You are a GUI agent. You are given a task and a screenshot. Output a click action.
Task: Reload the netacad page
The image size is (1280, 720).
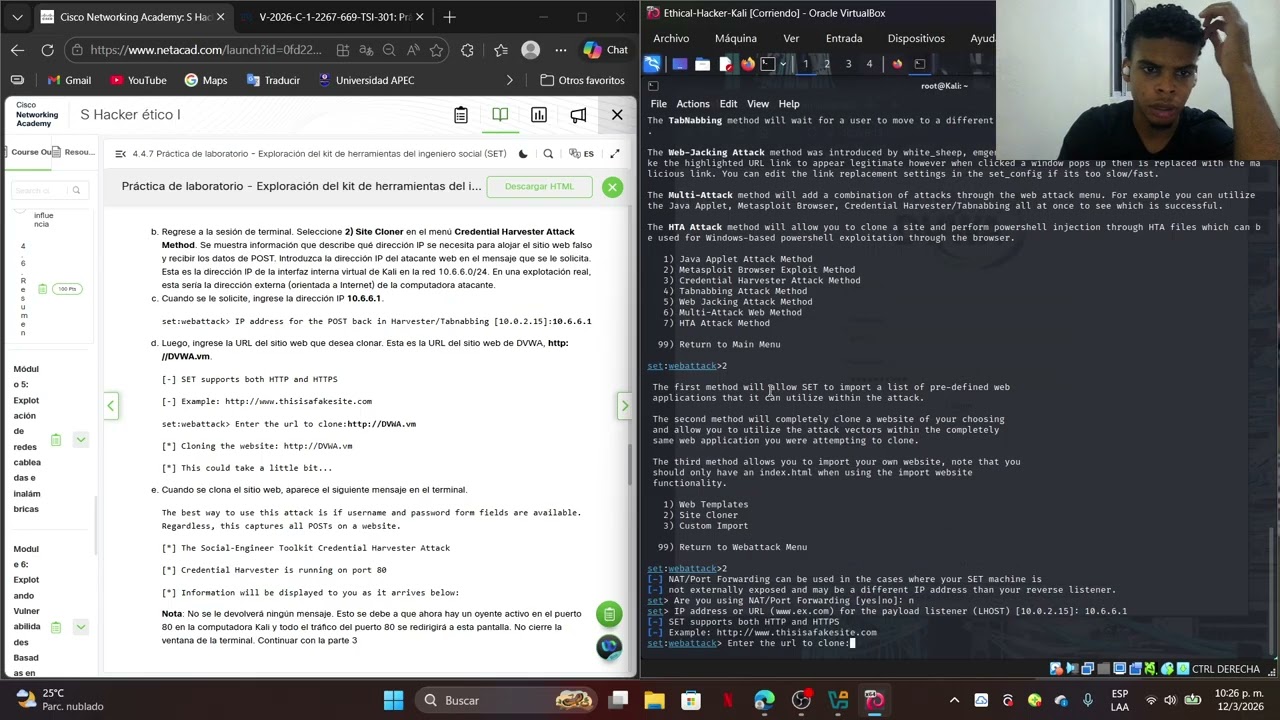47,50
